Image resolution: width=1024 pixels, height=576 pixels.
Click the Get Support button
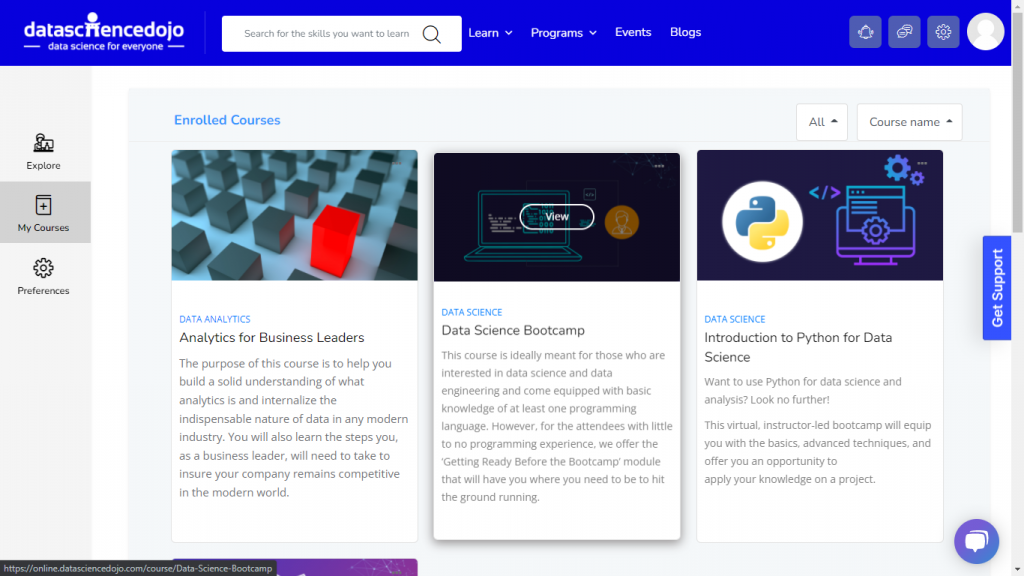[997, 288]
